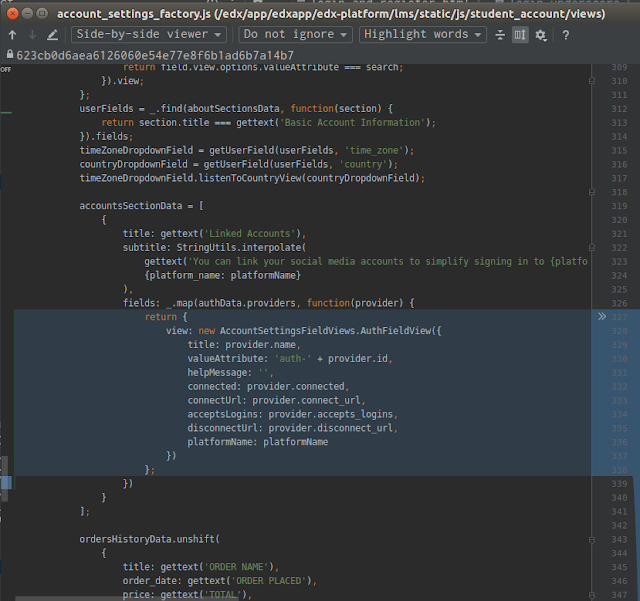The height and width of the screenshot is (601, 640).
Task: Toggle fold marker at line 310
Action: click(592, 81)
